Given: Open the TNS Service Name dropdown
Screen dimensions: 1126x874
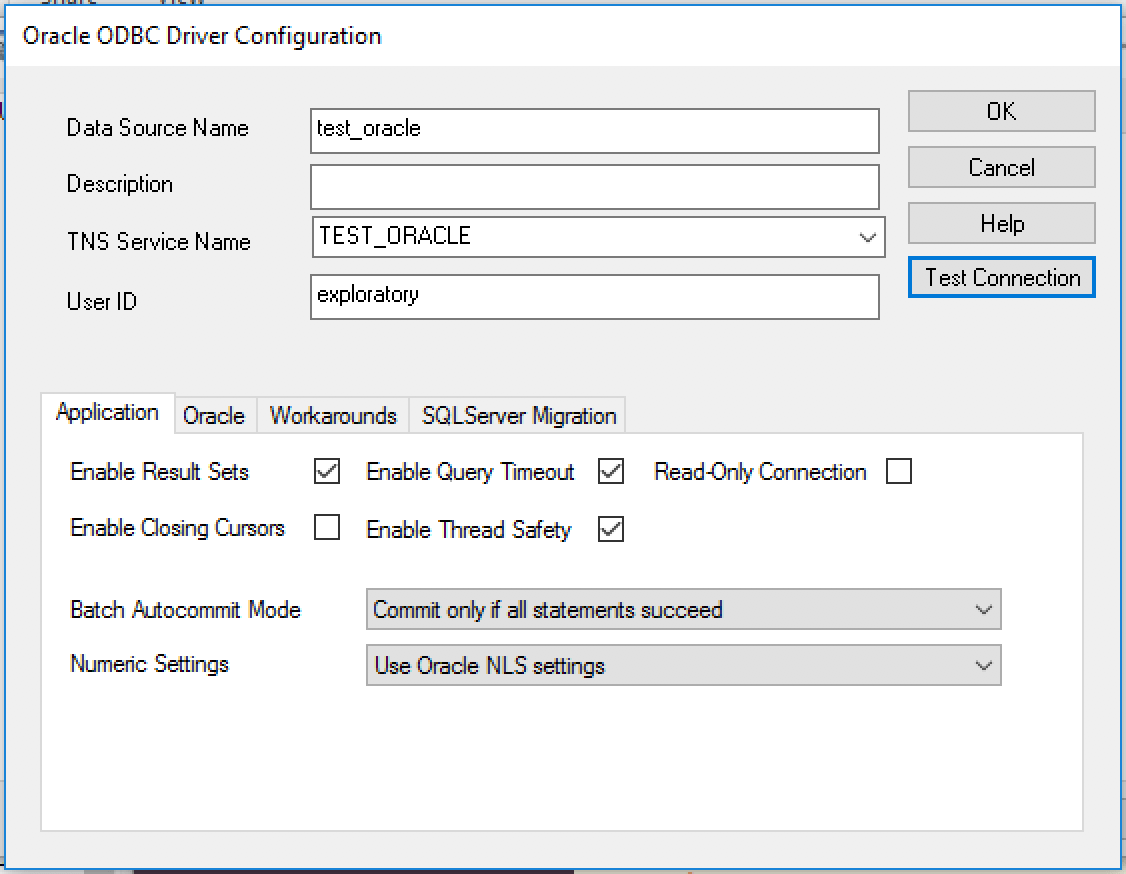Looking at the screenshot, I should tap(865, 237).
